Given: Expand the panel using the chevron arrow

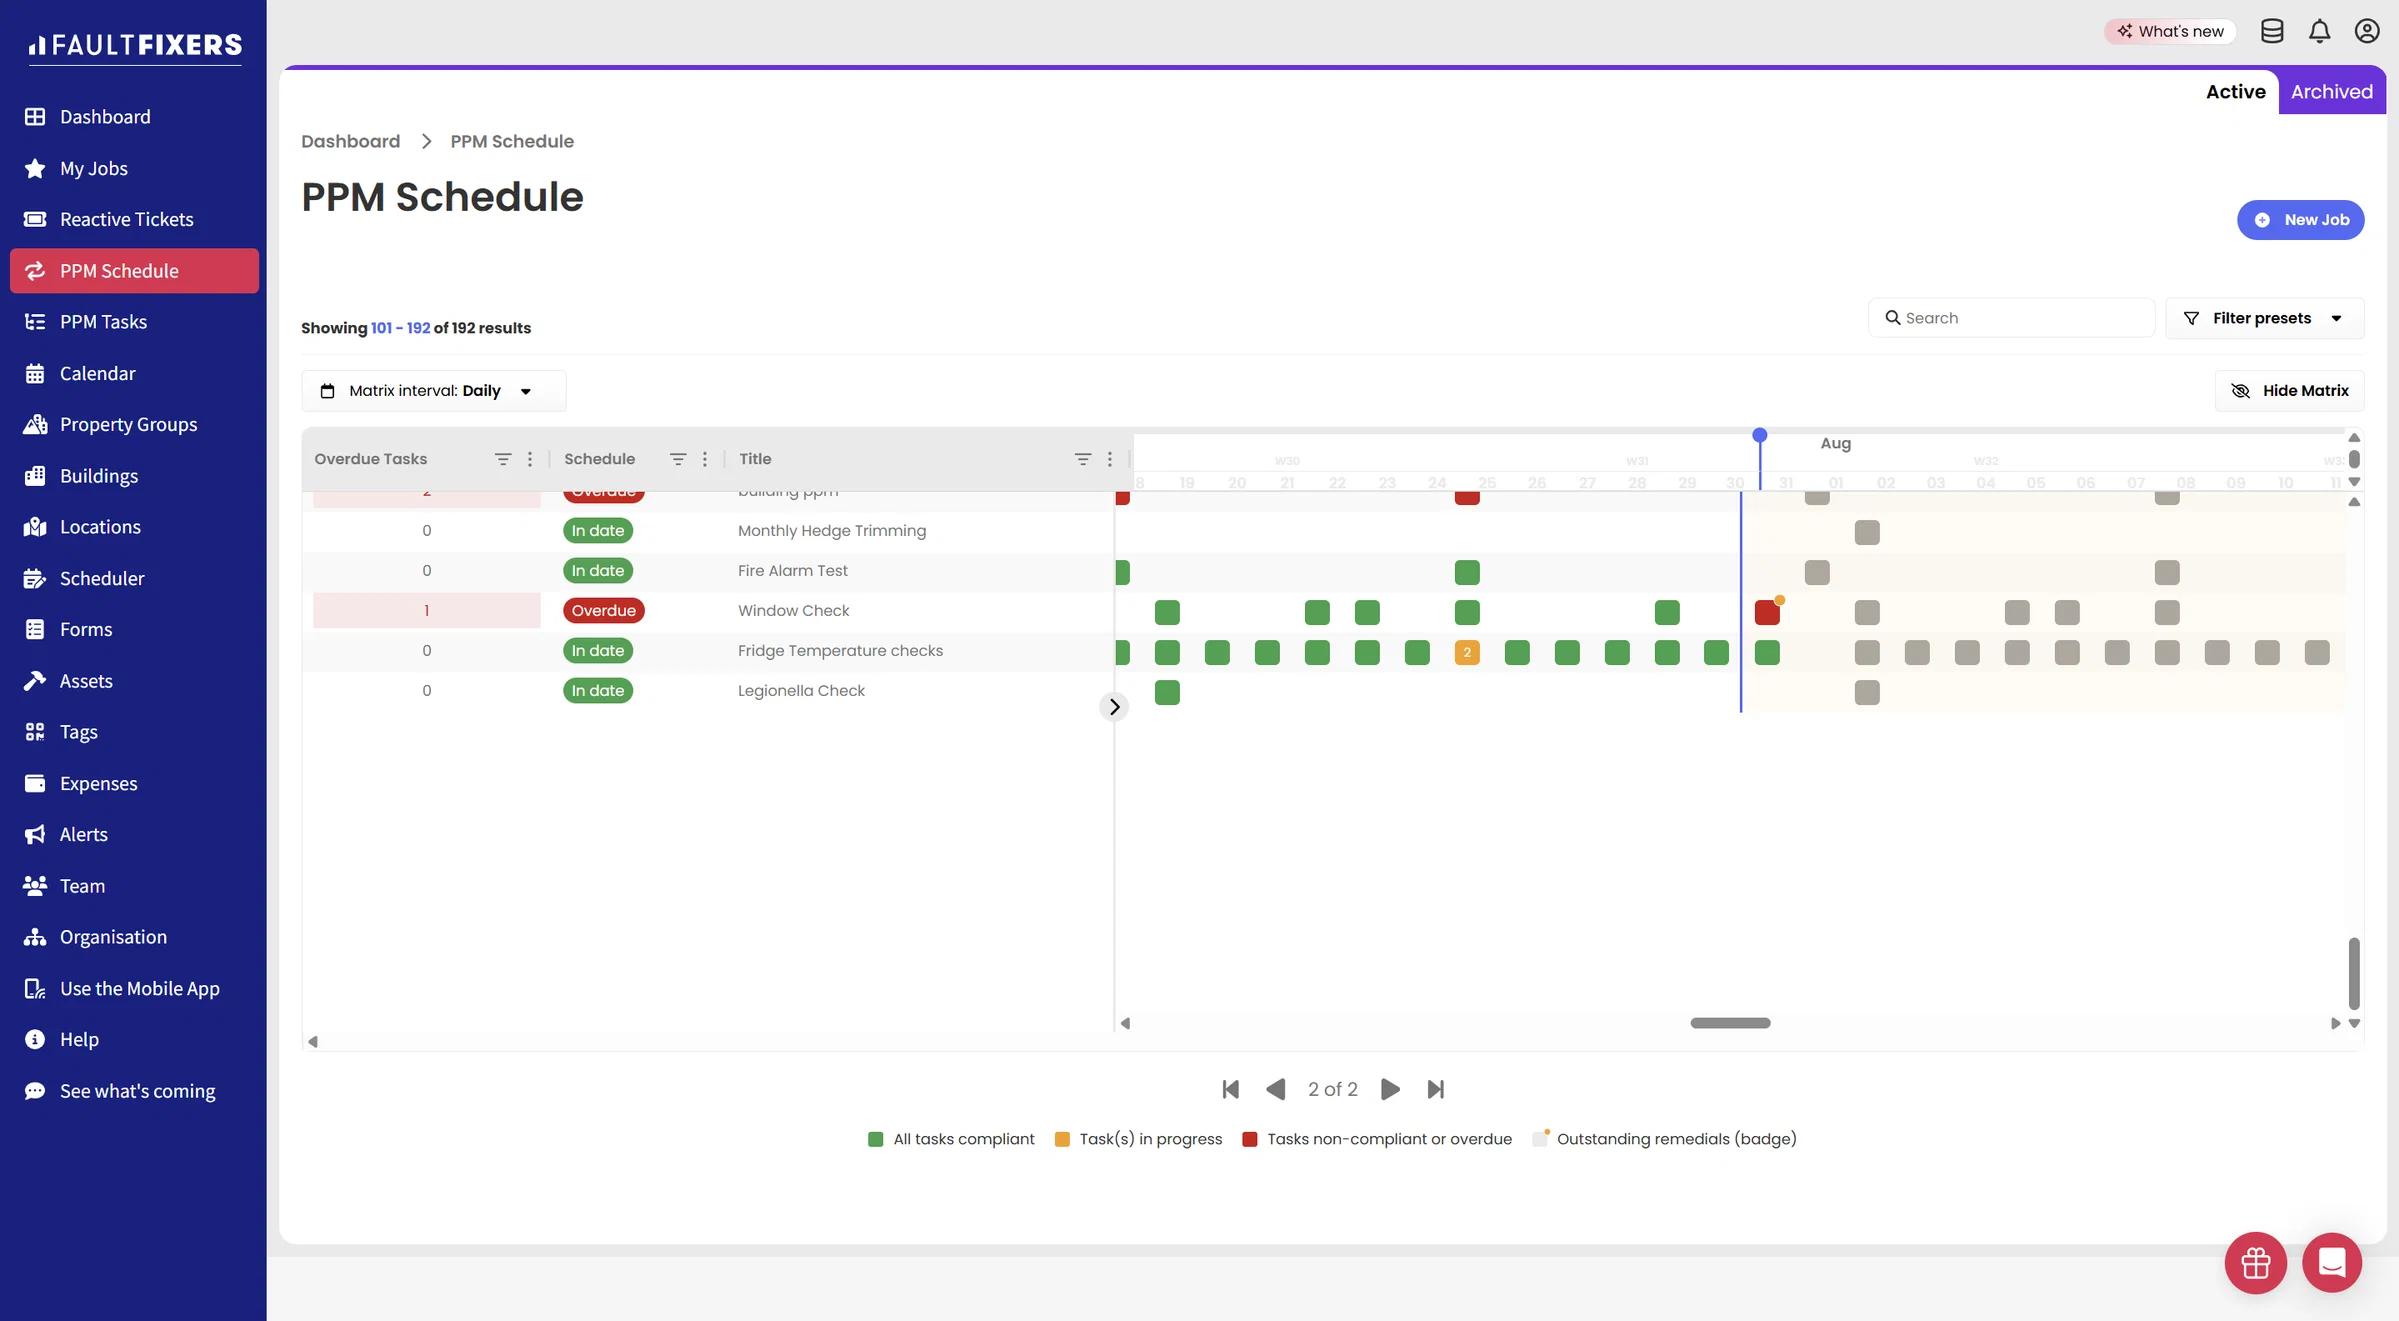Looking at the screenshot, I should 1114,707.
